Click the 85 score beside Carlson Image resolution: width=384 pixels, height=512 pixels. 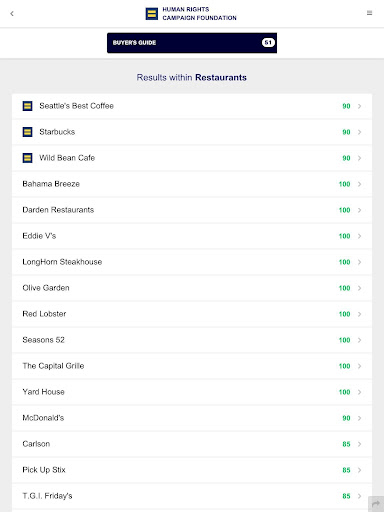tap(346, 444)
